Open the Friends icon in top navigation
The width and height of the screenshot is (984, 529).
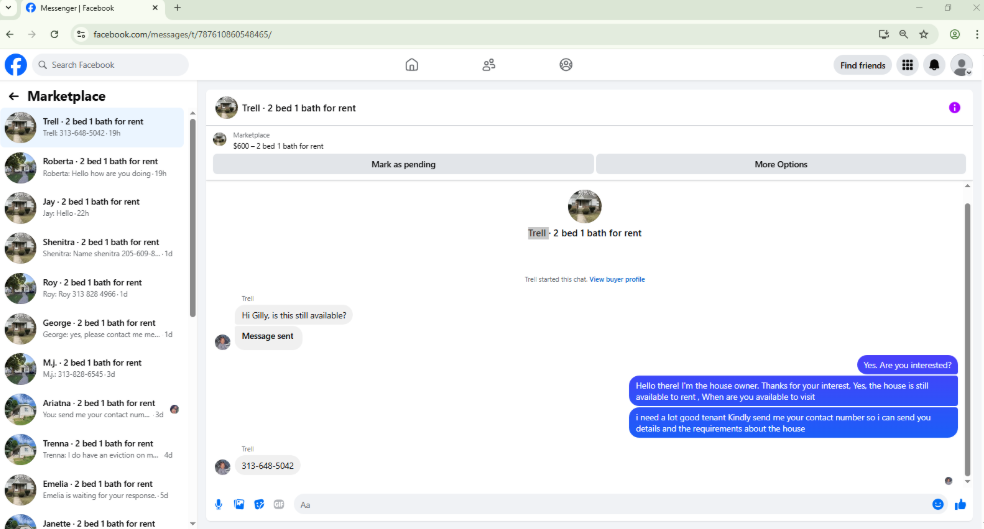pos(489,65)
